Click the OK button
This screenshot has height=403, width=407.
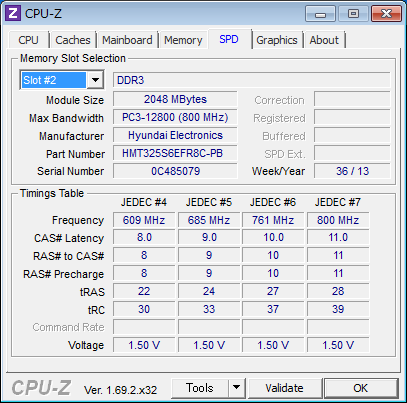pyautogui.click(x=361, y=388)
